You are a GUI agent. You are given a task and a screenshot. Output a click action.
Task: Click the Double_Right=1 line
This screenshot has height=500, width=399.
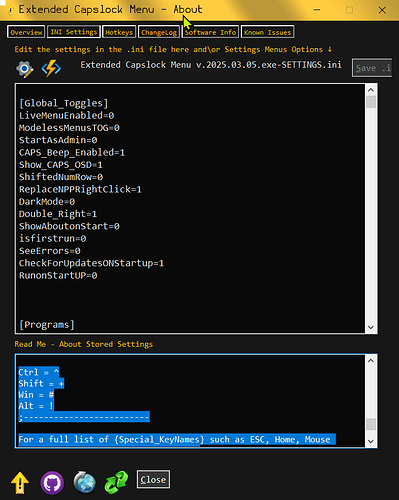58,214
